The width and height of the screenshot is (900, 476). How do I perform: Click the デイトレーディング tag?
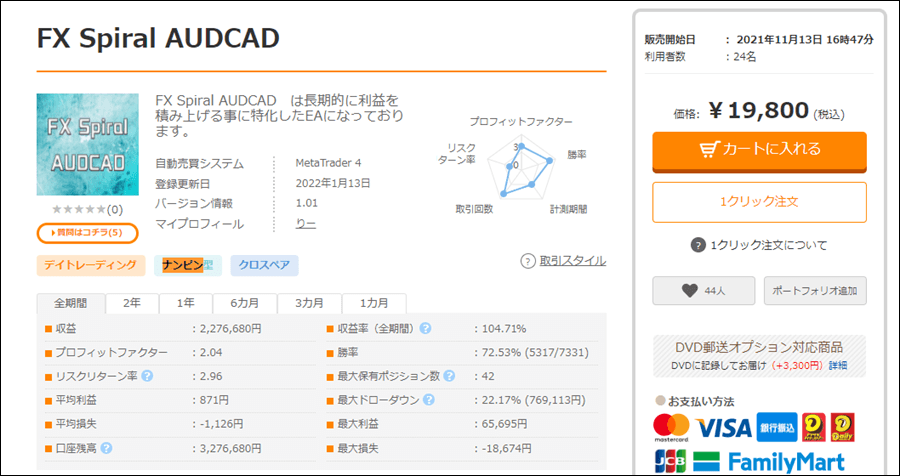pyautogui.click(x=91, y=265)
